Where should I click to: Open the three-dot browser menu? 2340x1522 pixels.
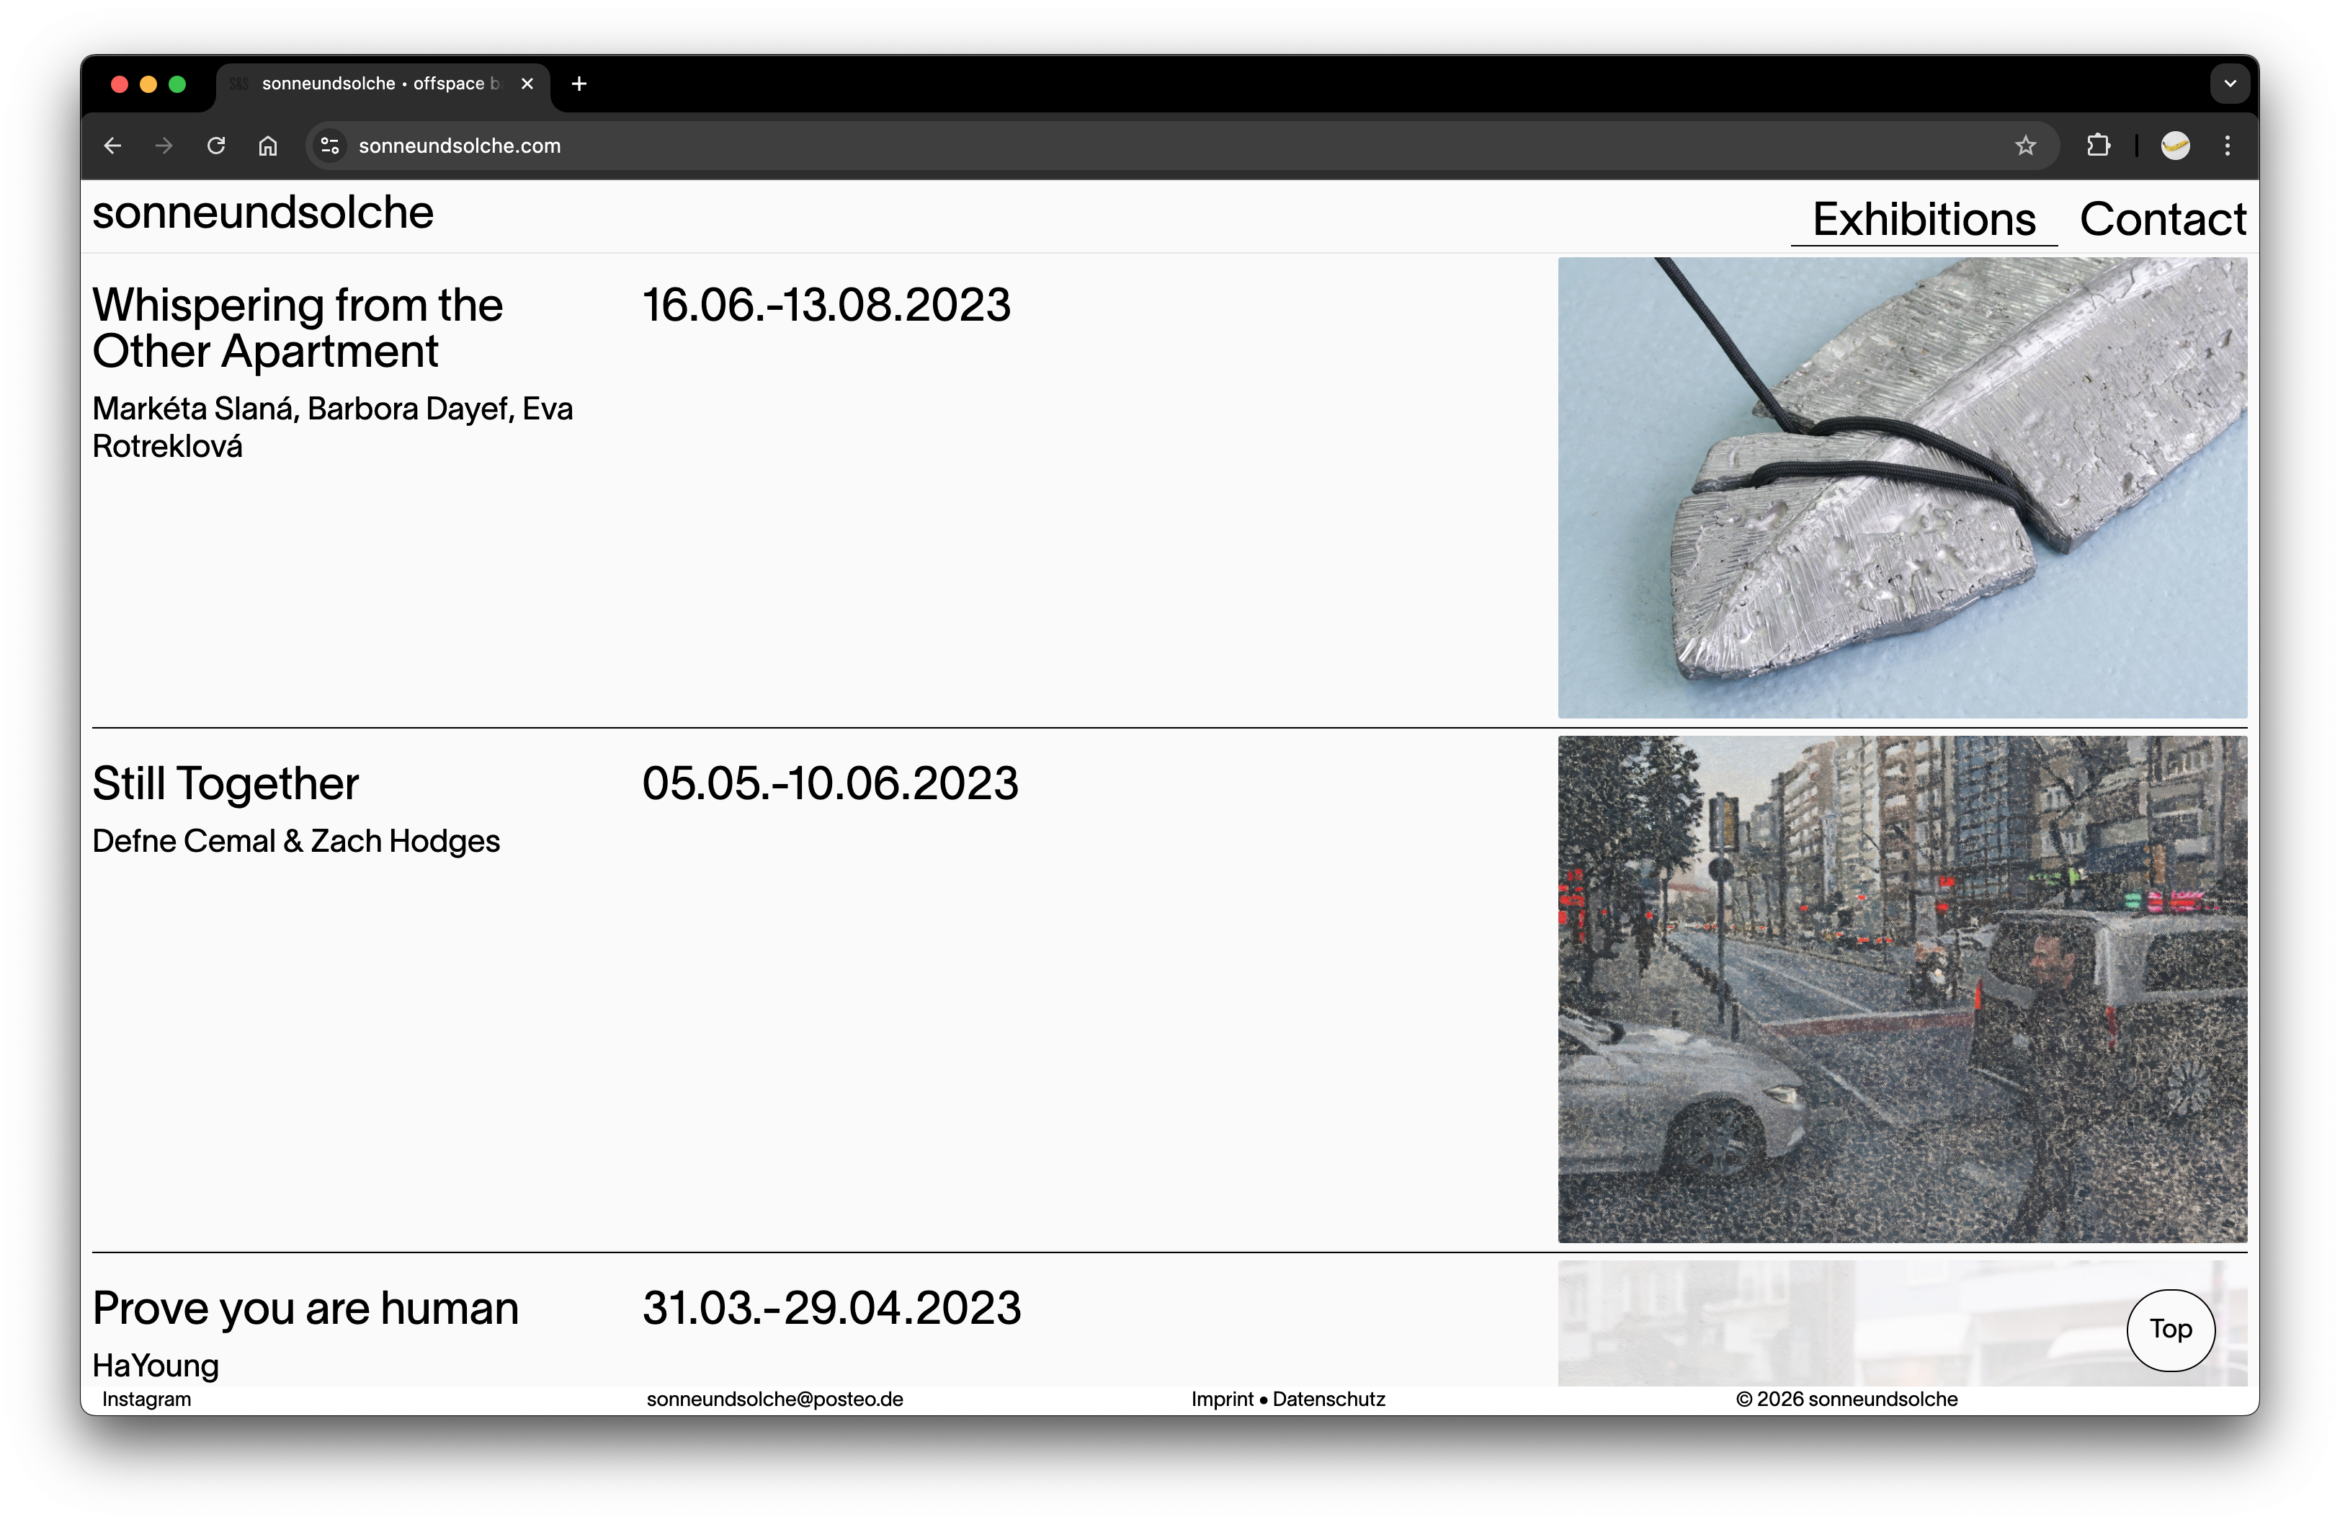[x=2228, y=146]
